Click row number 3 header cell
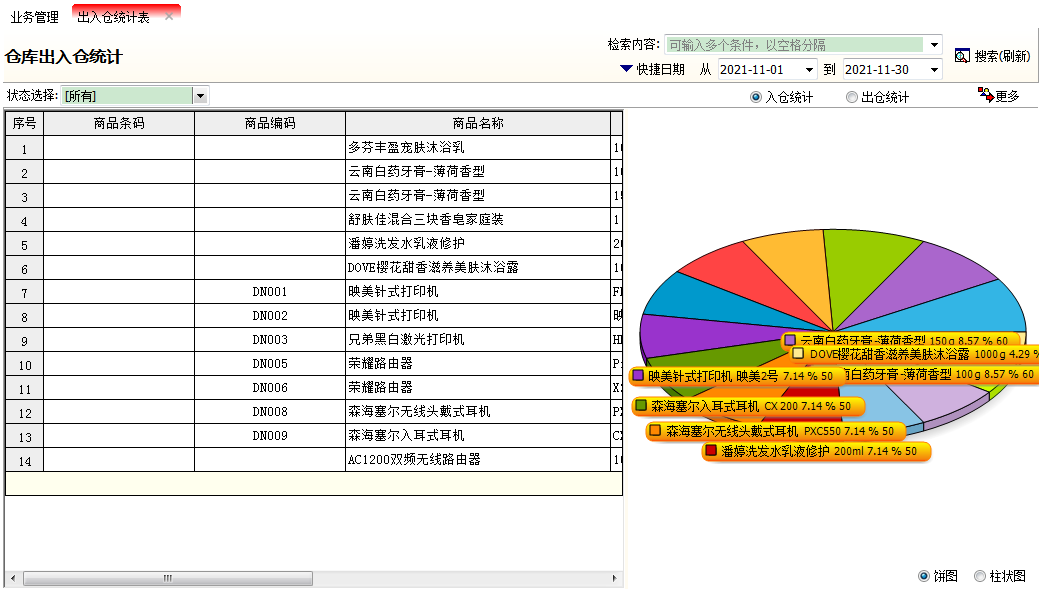The width and height of the screenshot is (1042, 593). 25,196
